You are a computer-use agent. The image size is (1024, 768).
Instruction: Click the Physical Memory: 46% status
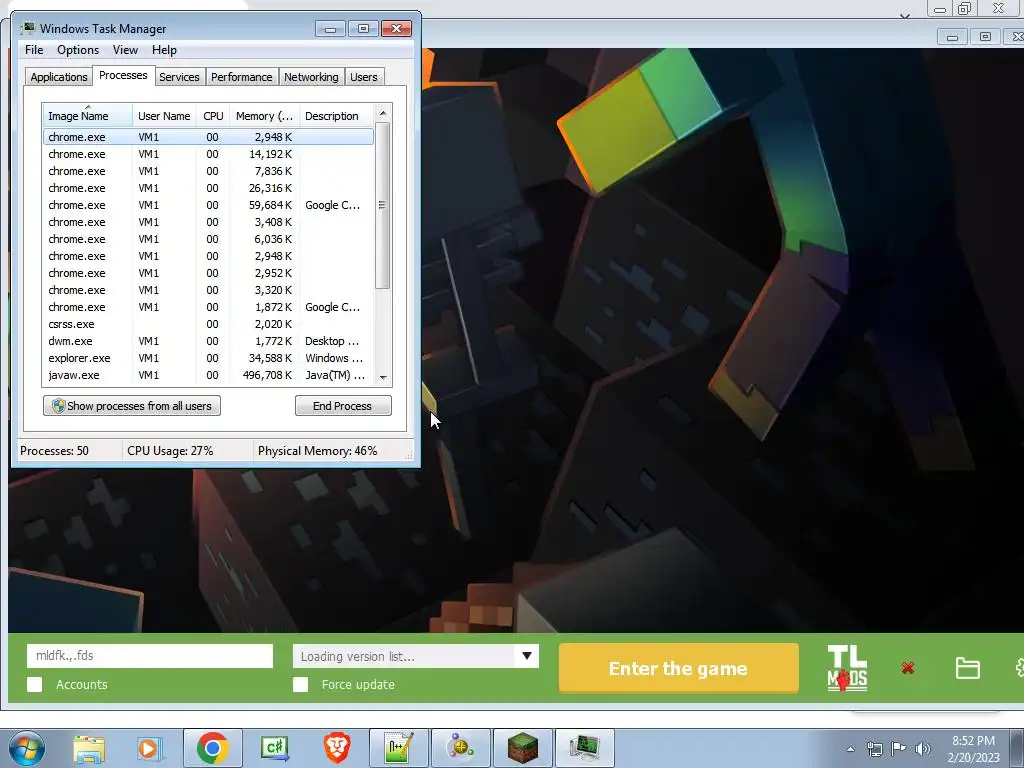pos(317,451)
